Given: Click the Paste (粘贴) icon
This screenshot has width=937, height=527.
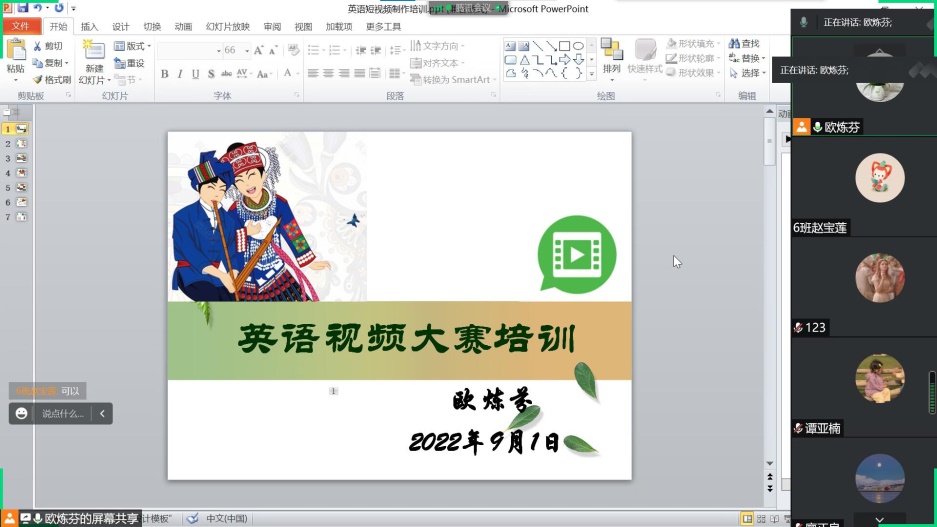Looking at the screenshot, I should tap(15, 50).
